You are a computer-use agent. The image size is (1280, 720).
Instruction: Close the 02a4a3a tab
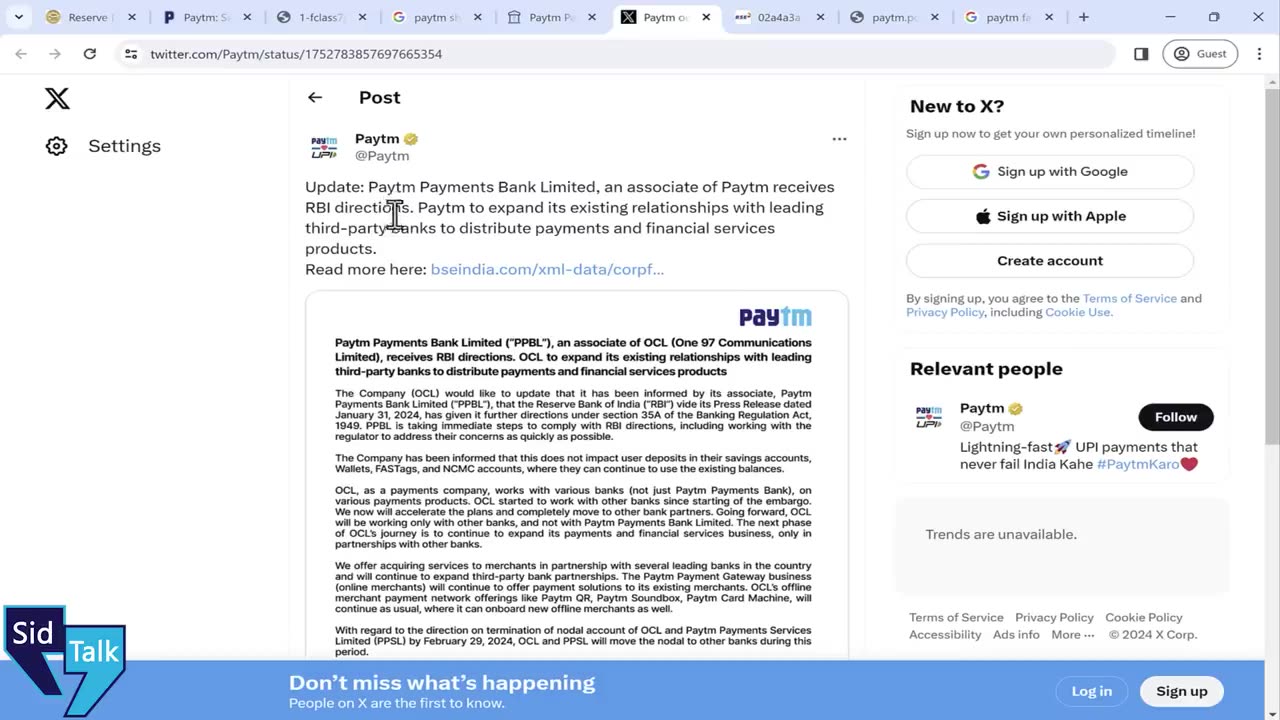(x=821, y=17)
